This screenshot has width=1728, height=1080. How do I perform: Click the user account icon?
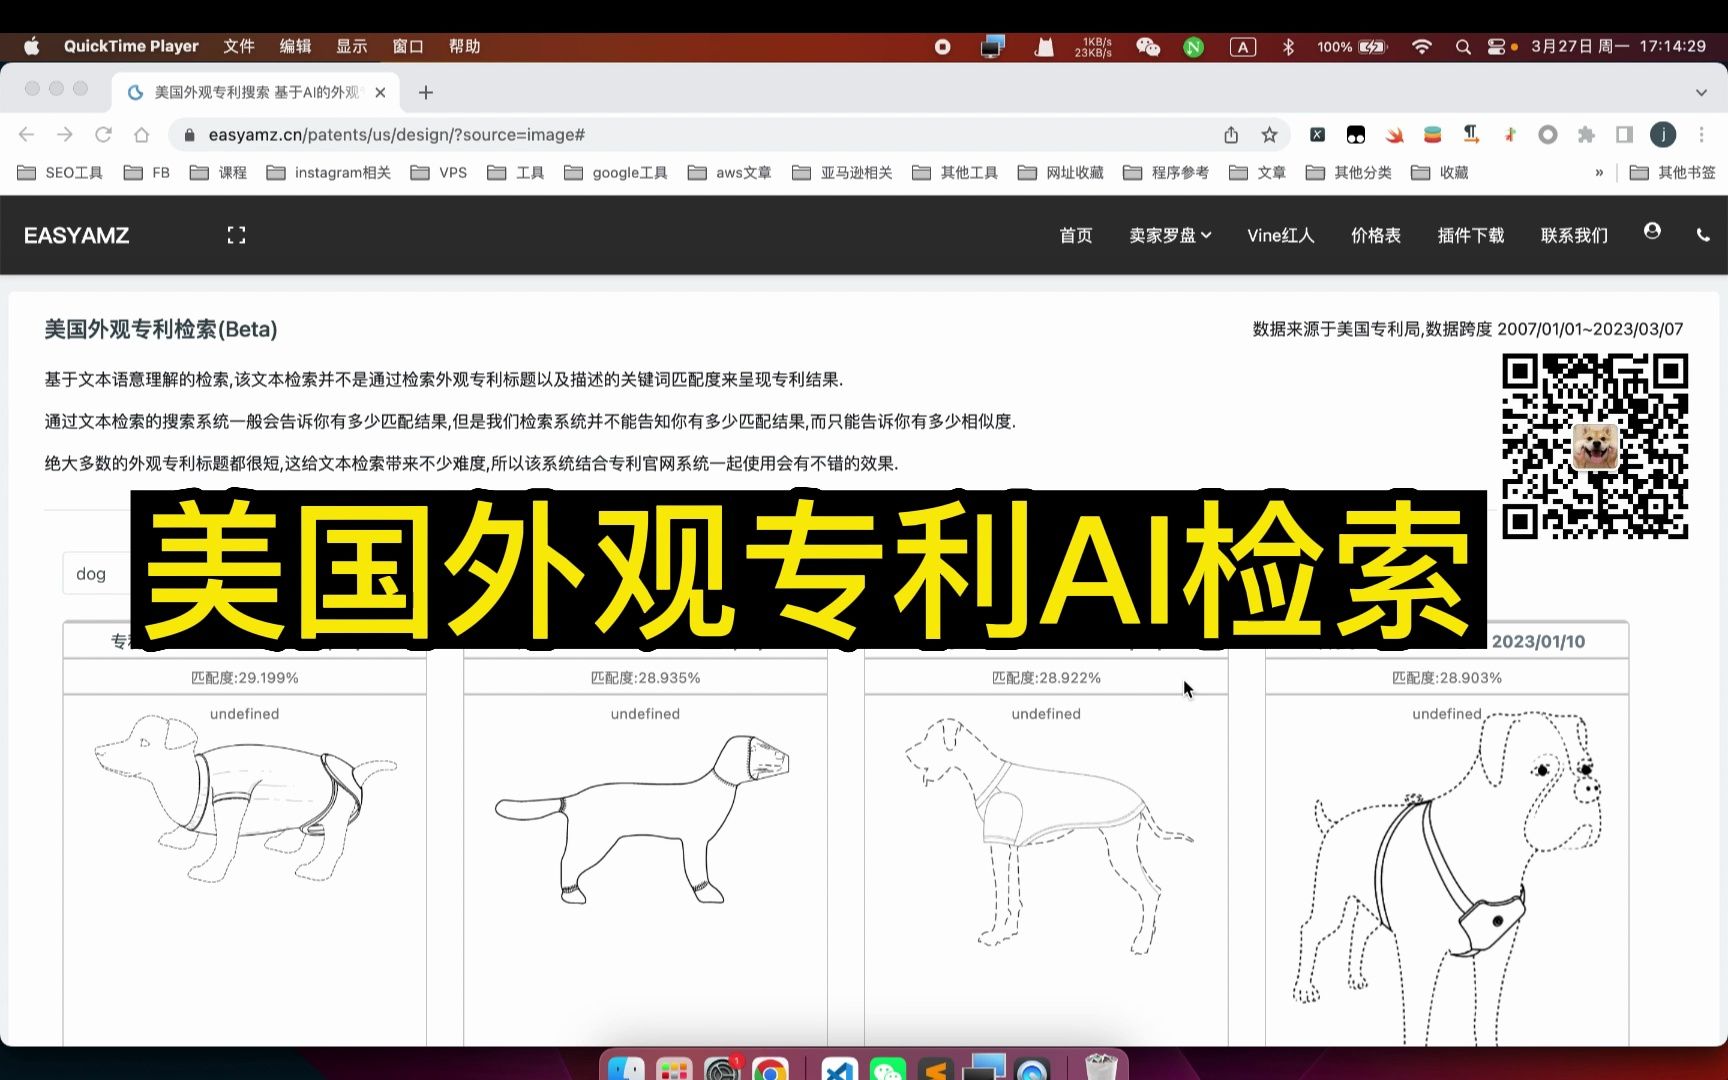[x=1652, y=231]
